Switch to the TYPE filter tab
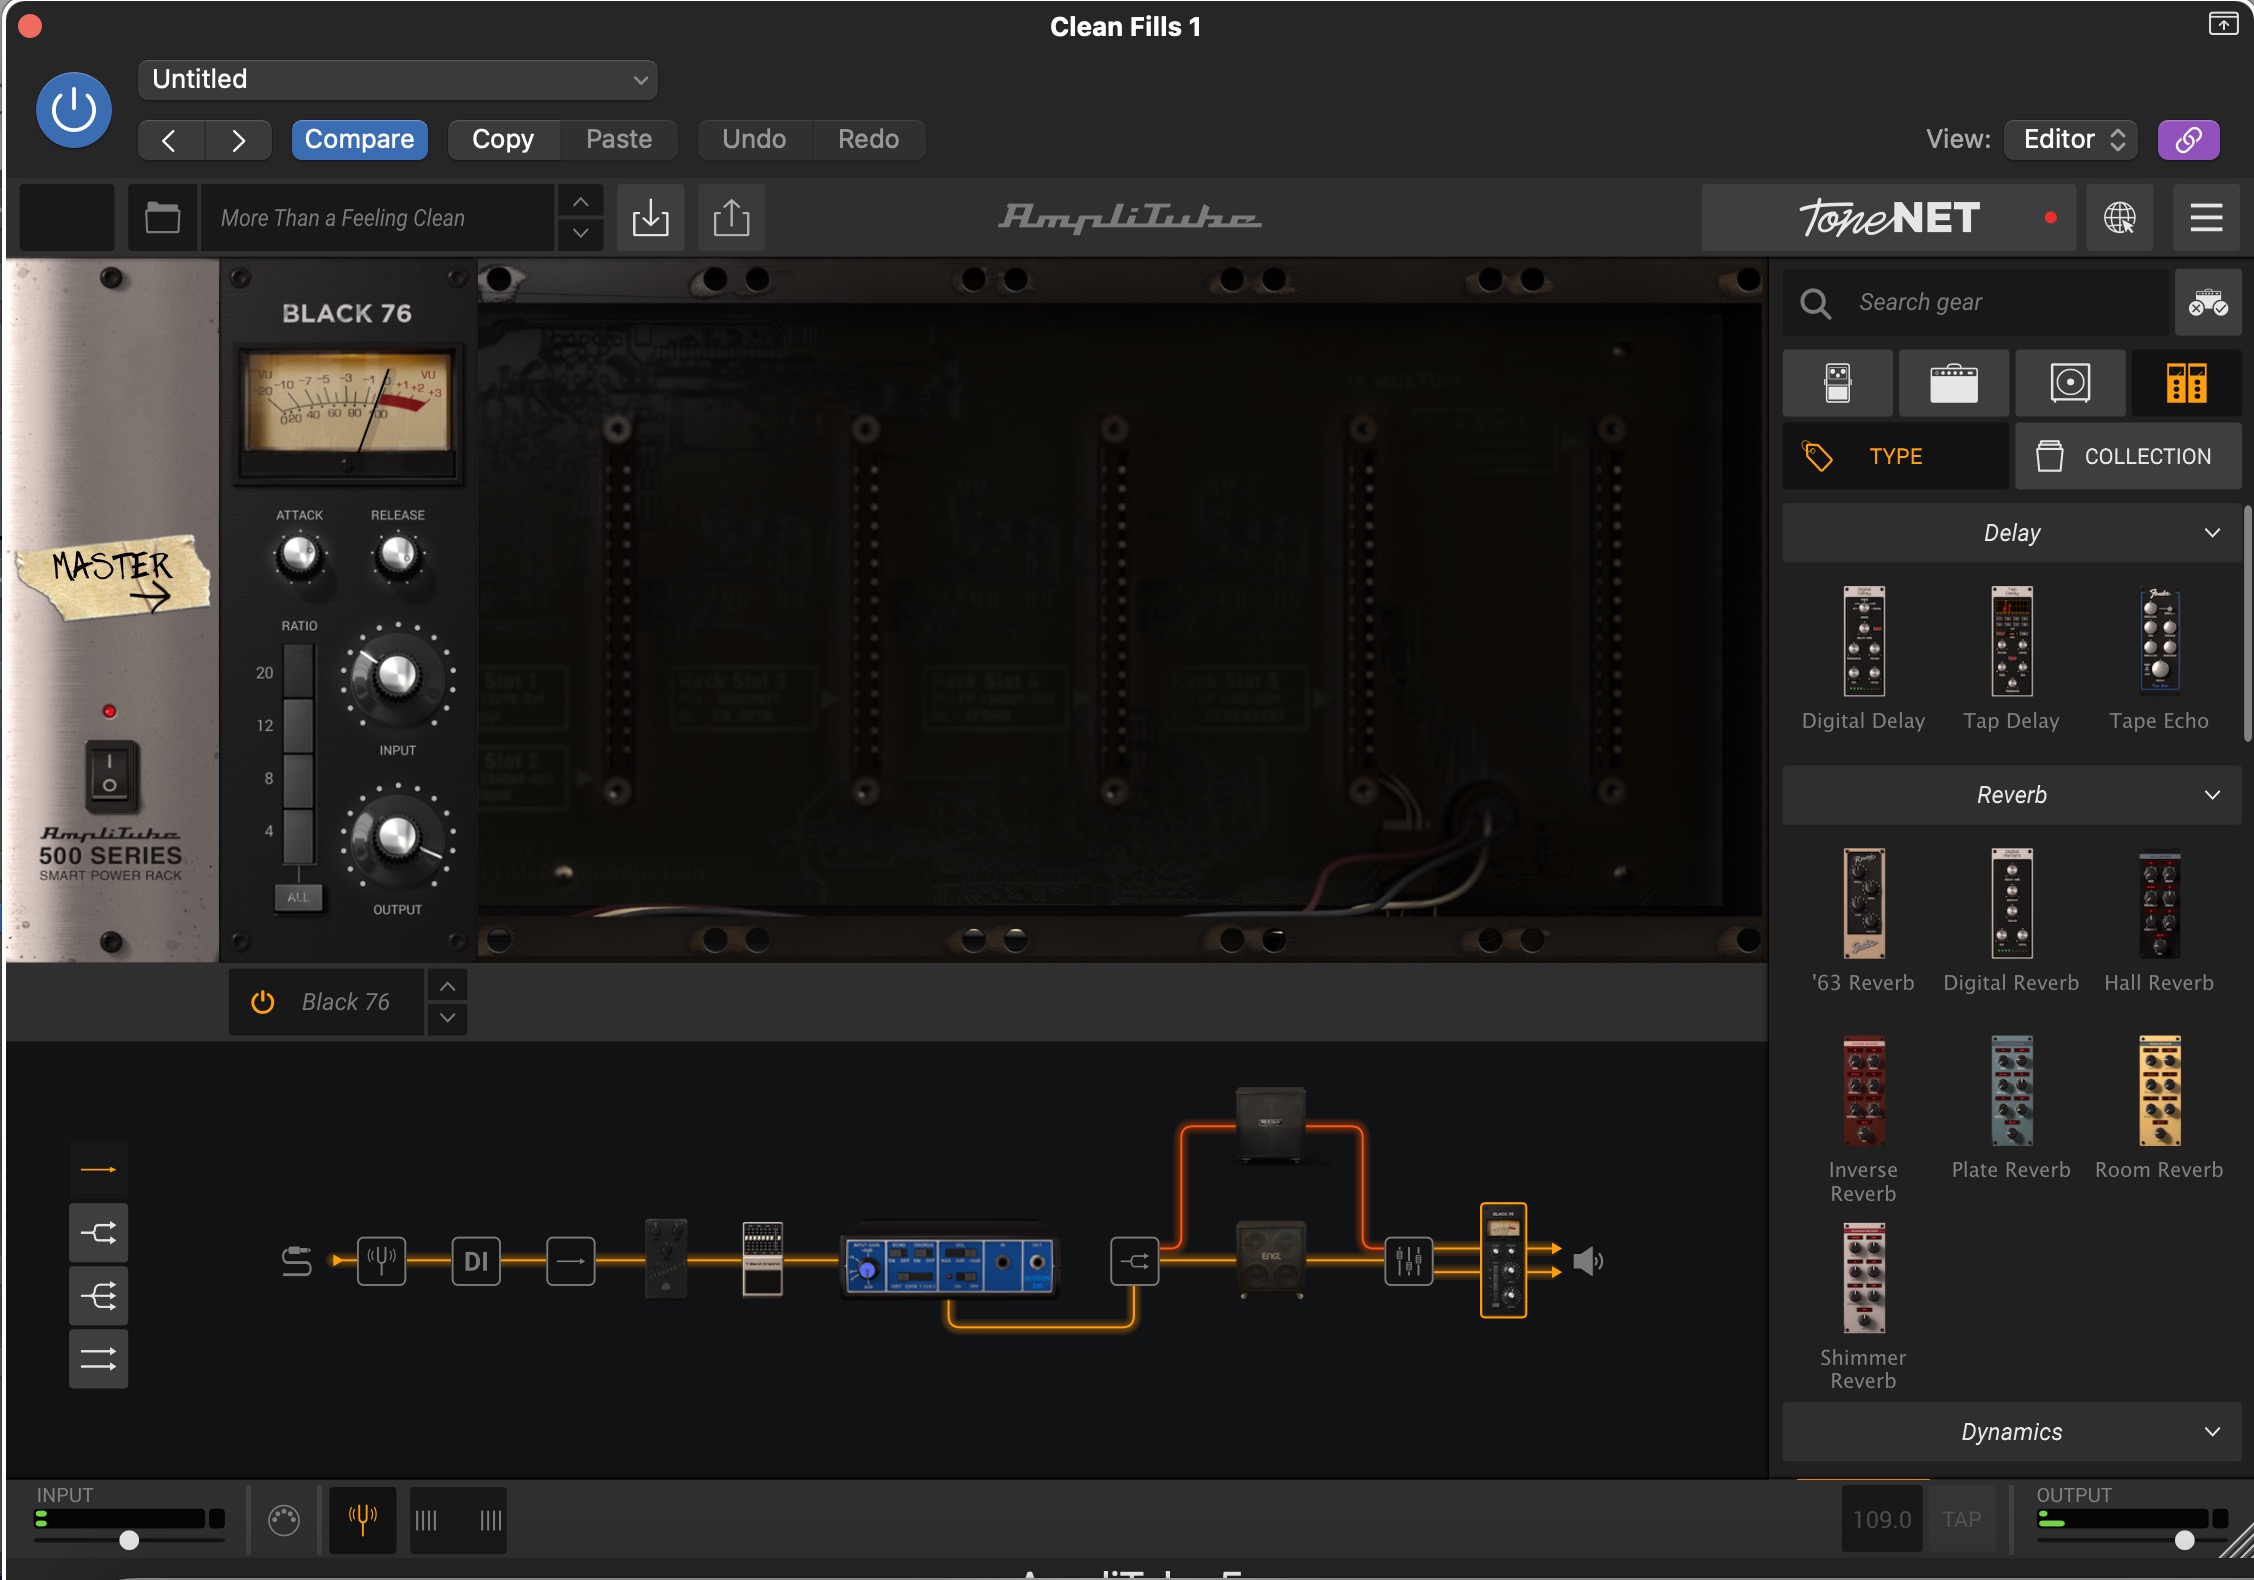The image size is (2254, 1580). coord(1896,456)
